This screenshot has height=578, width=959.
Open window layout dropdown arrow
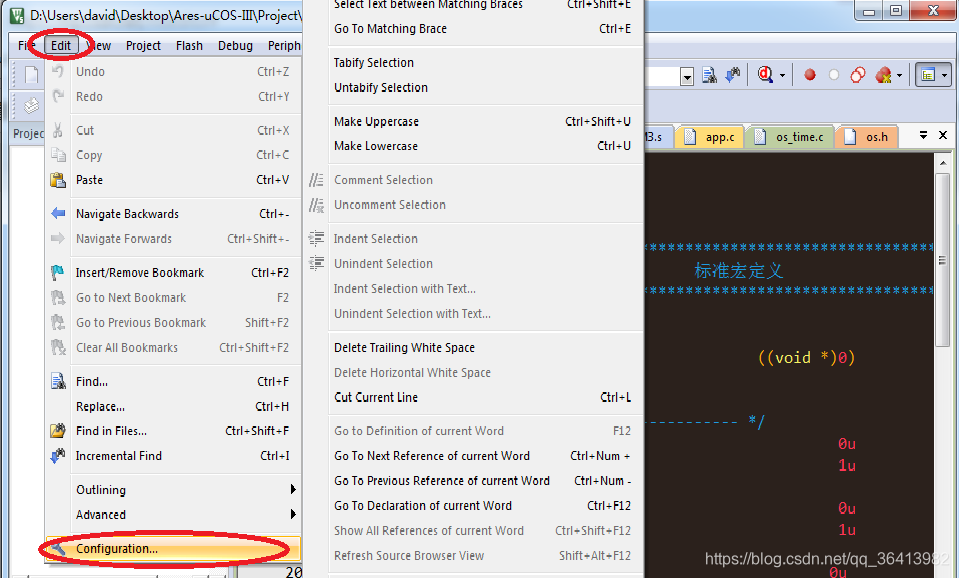click(944, 76)
